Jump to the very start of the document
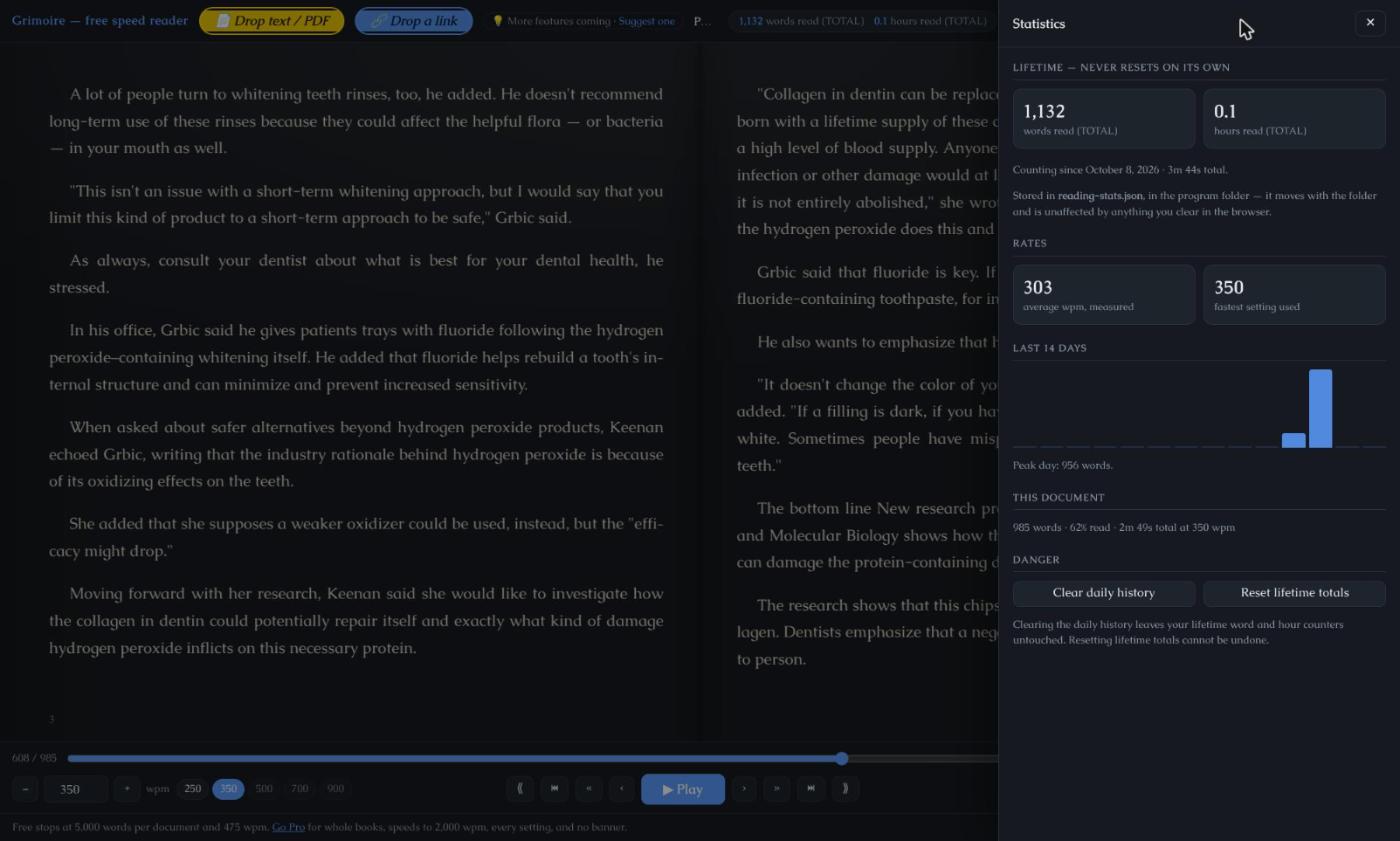This screenshot has width=1400, height=841. click(x=520, y=788)
